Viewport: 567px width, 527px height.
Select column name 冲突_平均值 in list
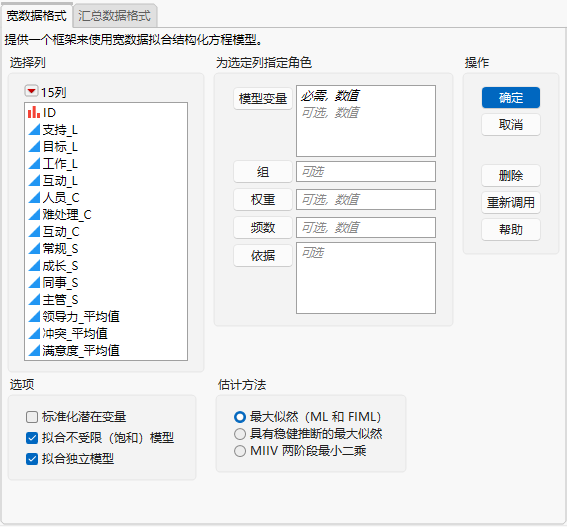point(75,333)
